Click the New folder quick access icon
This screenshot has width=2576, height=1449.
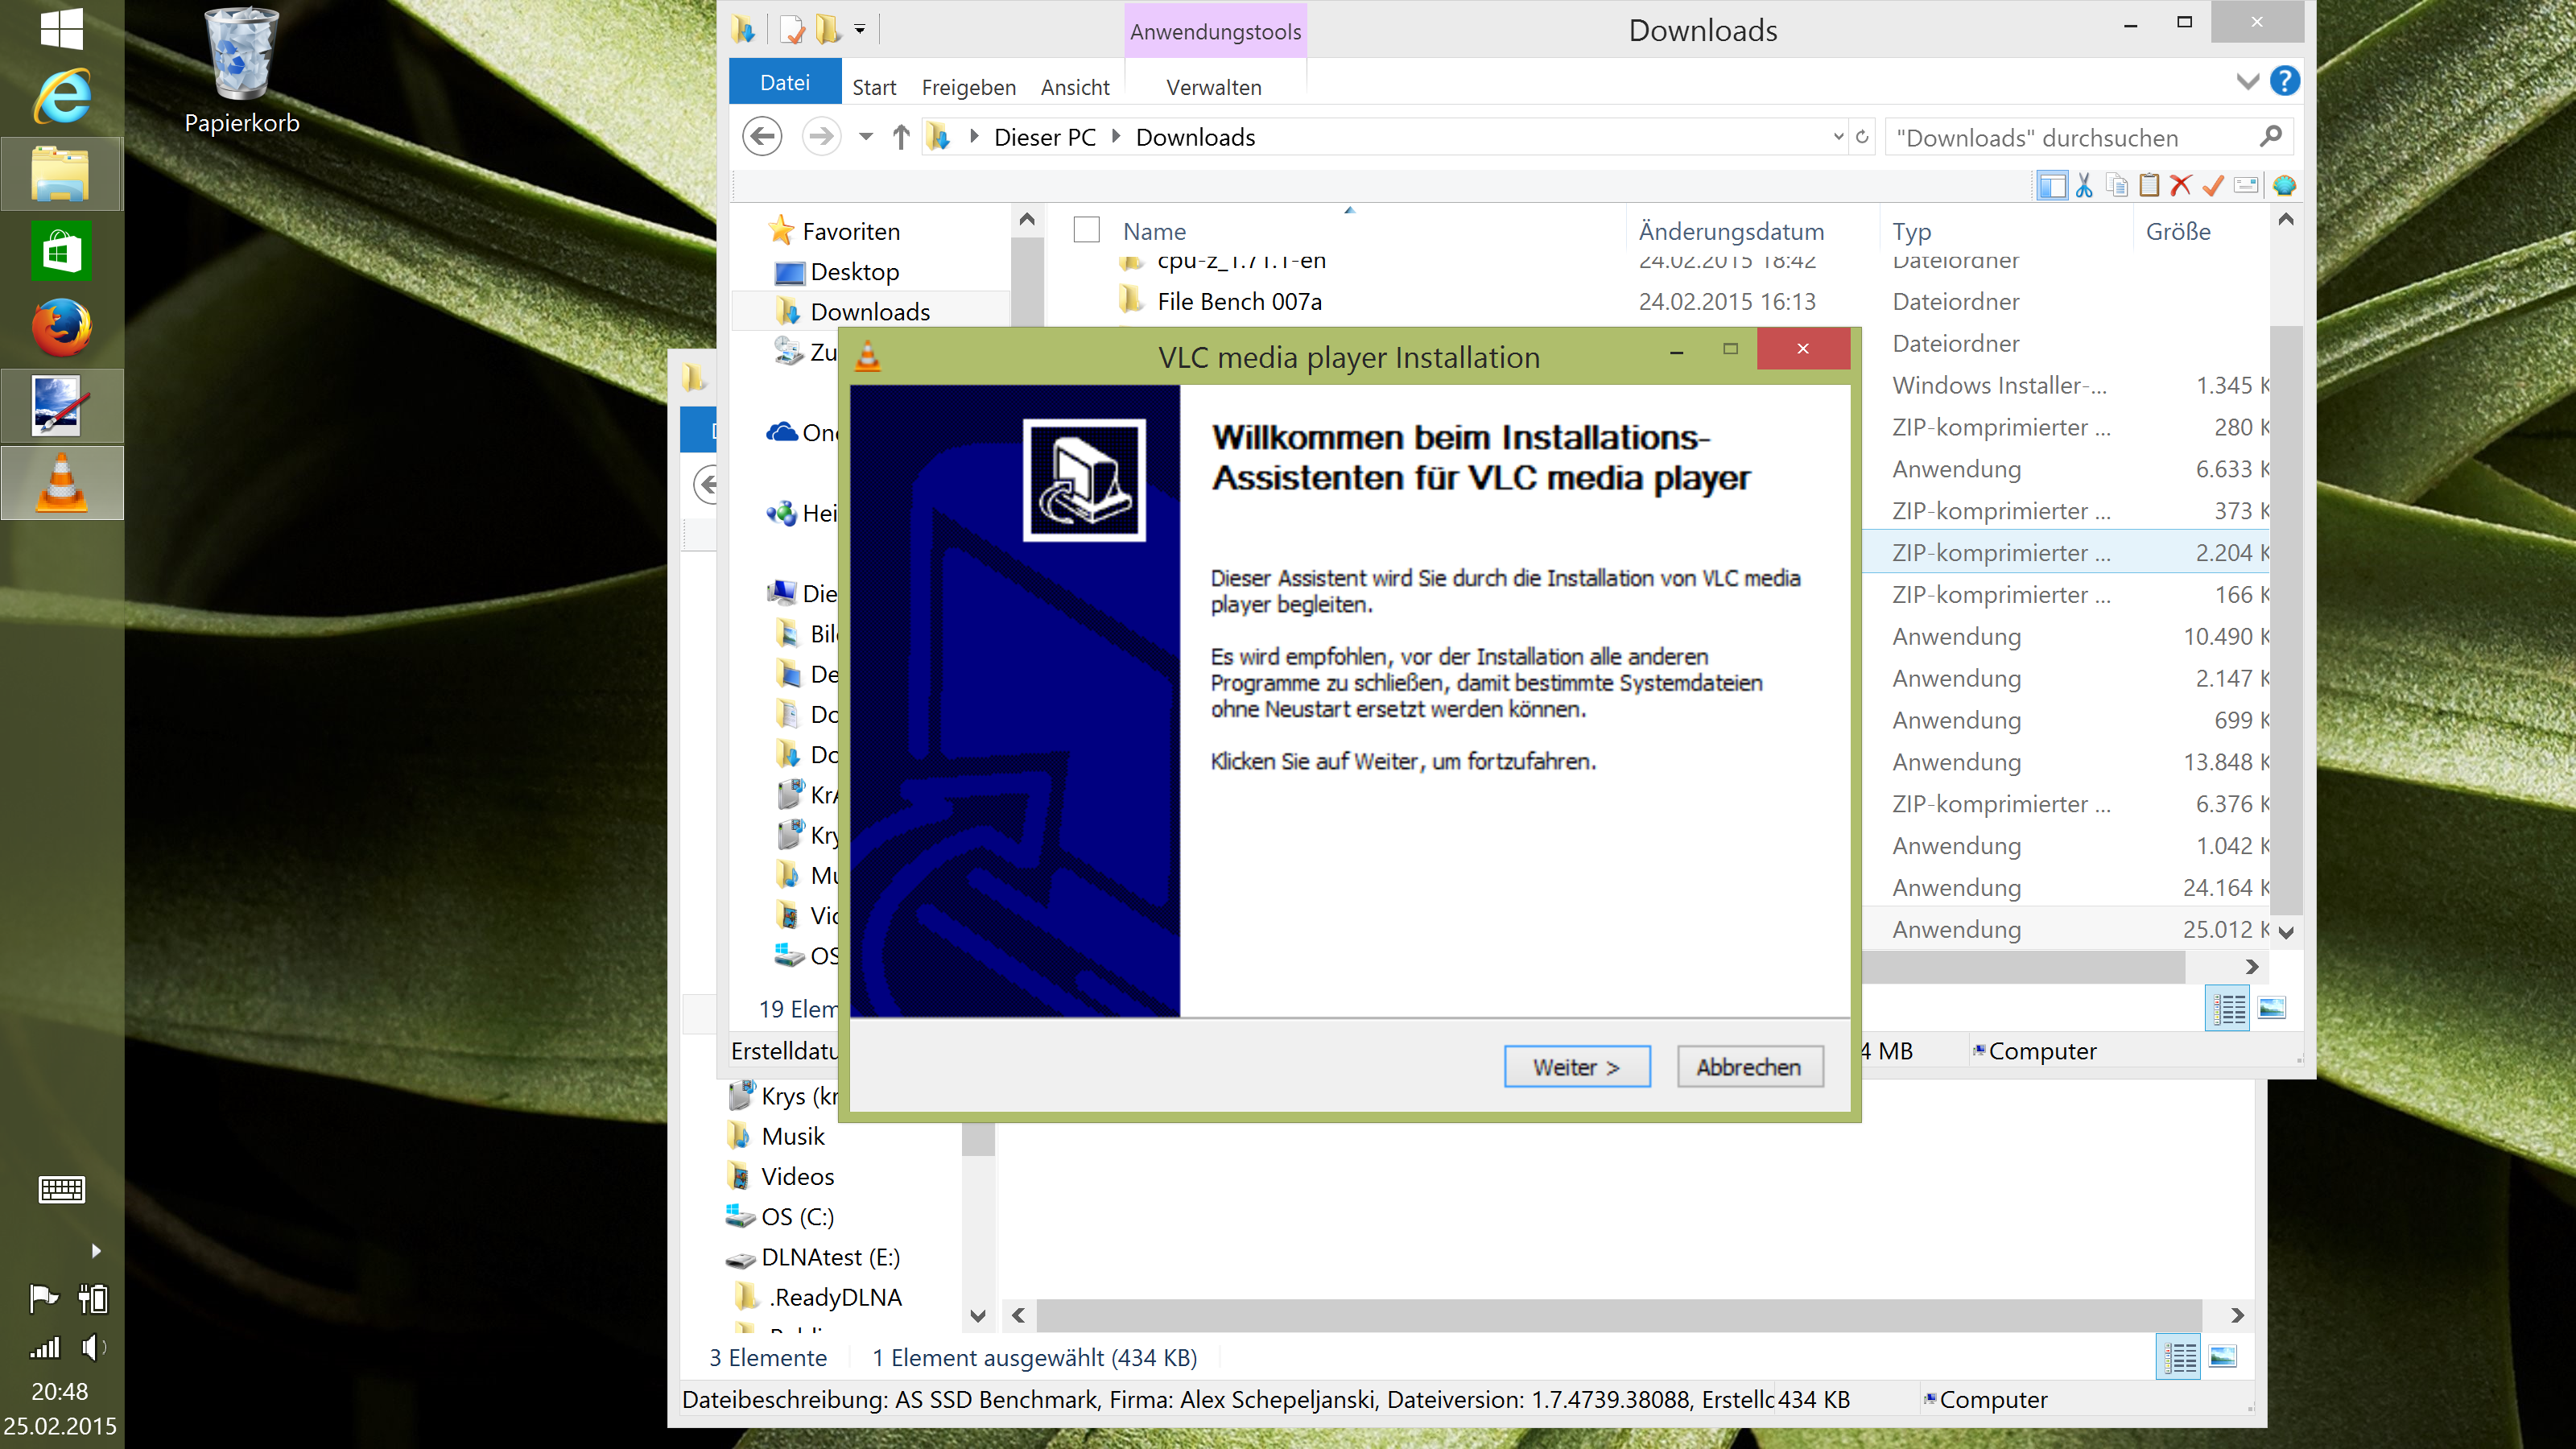point(828,29)
